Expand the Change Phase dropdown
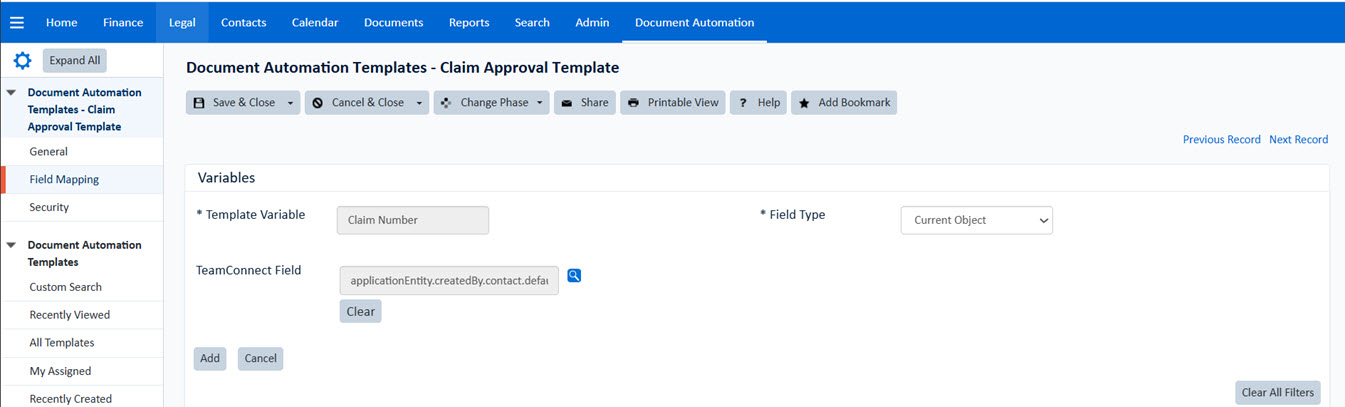 [540, 103]
